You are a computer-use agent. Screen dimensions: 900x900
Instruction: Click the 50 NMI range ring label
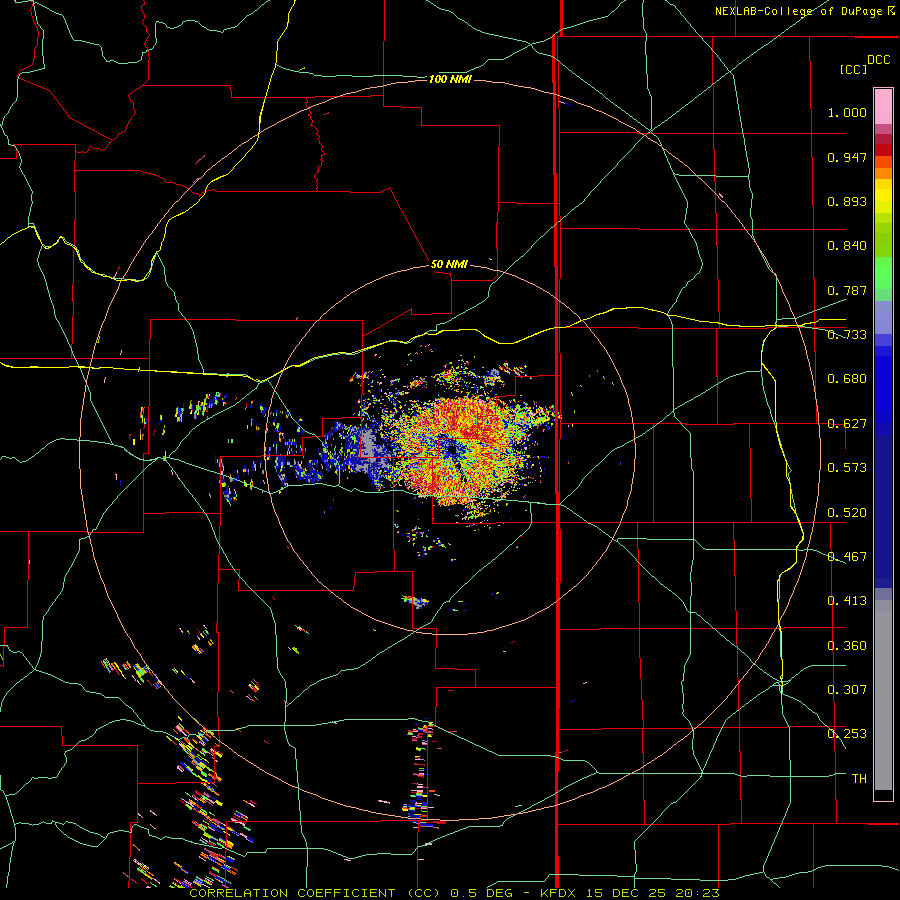[449, 264]
